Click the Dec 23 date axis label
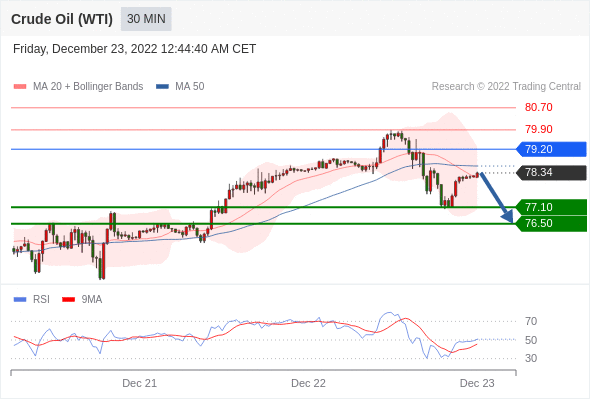This screenshot has width=590, height=400. click(x=477, y=383)
